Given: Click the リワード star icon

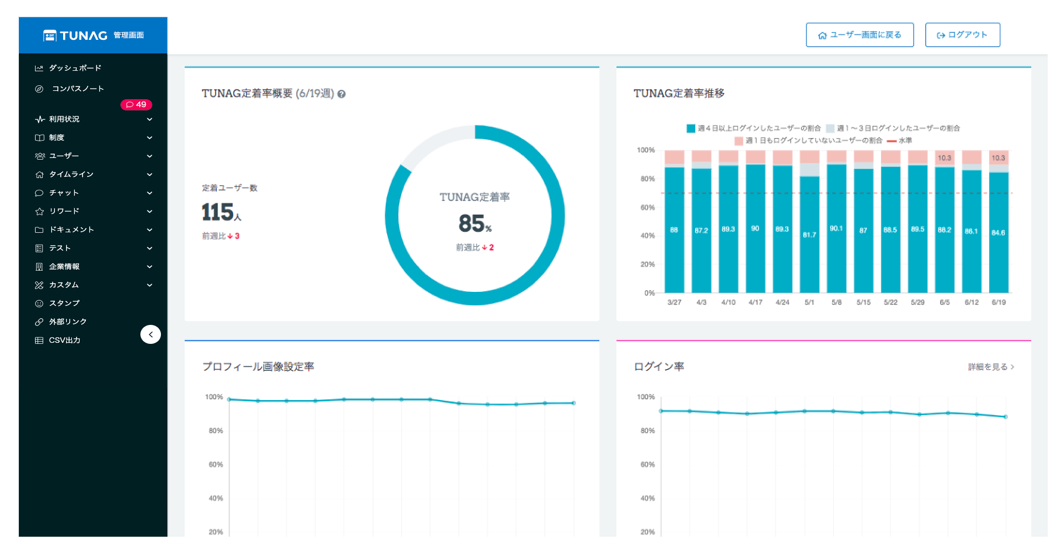Looking at the screenshot, I should click(39, 211).
